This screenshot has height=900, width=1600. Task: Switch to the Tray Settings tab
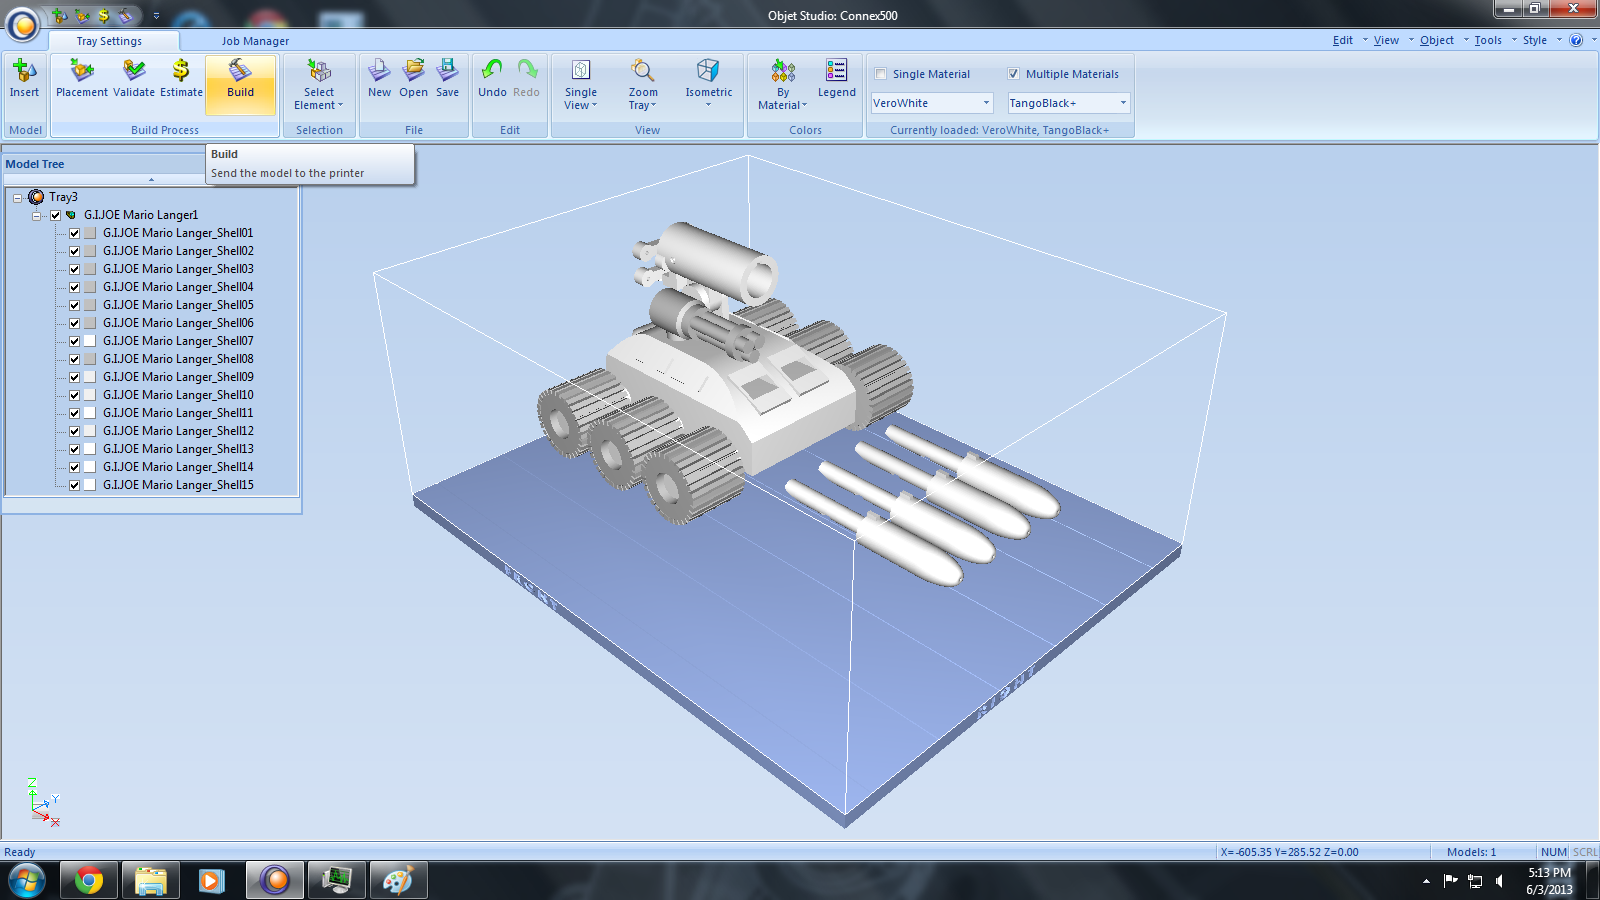click(x=109, y=41)
